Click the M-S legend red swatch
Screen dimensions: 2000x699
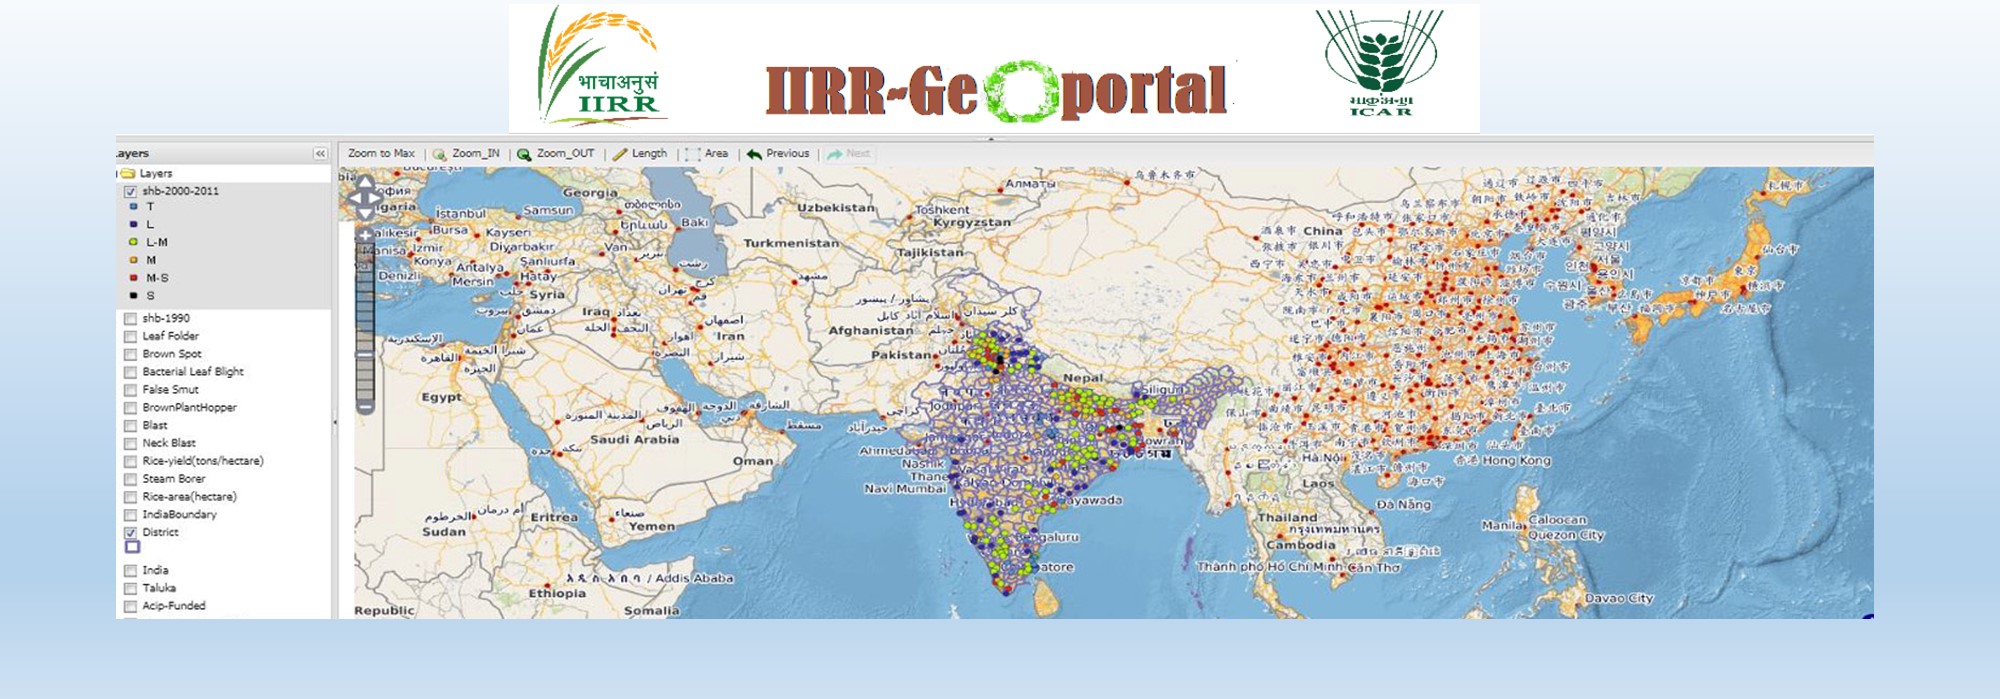(133, 278)
